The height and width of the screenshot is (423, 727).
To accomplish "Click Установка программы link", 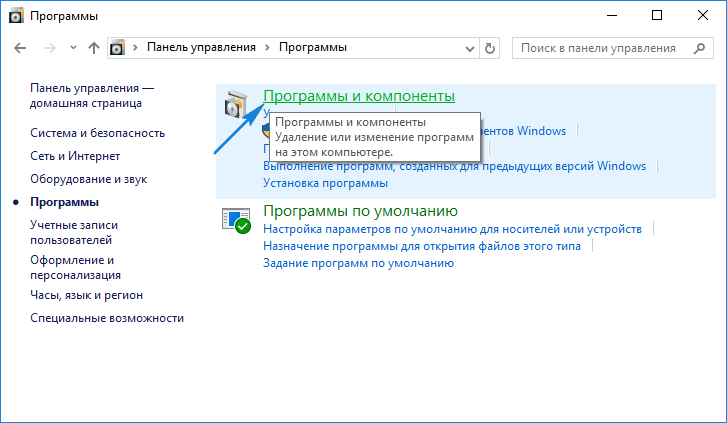I will pyautogui.click(x=325, y=183).
